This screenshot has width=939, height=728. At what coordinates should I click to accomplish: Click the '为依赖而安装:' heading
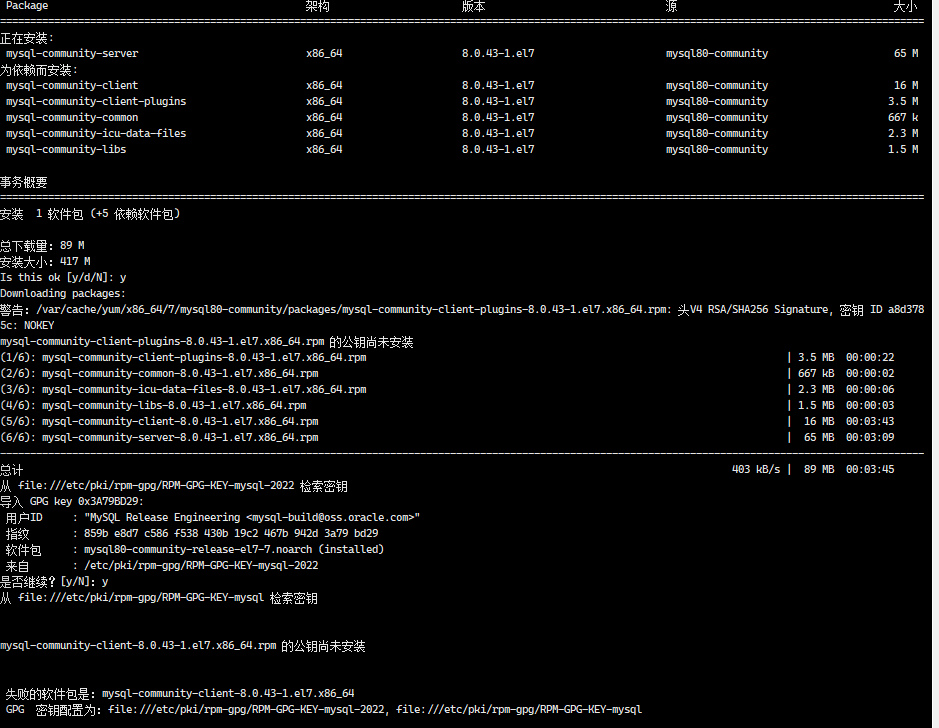[x=39, y=70]
